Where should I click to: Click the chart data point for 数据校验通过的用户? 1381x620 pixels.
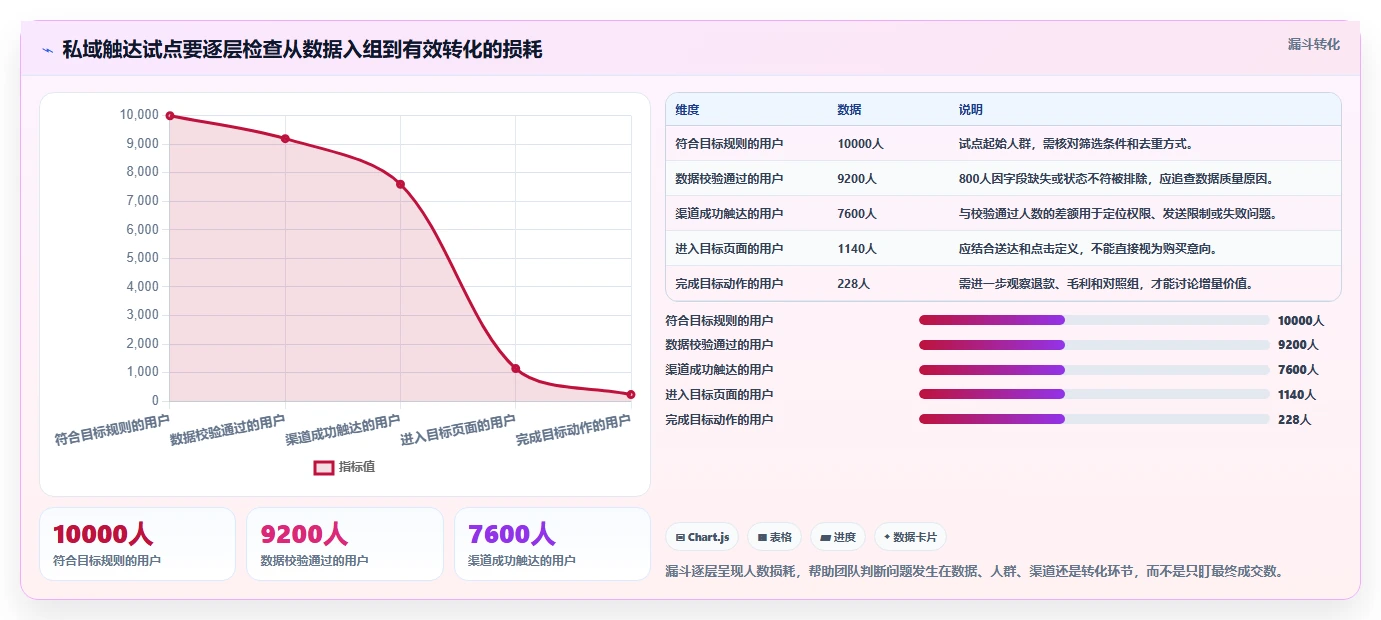point(285,139)
